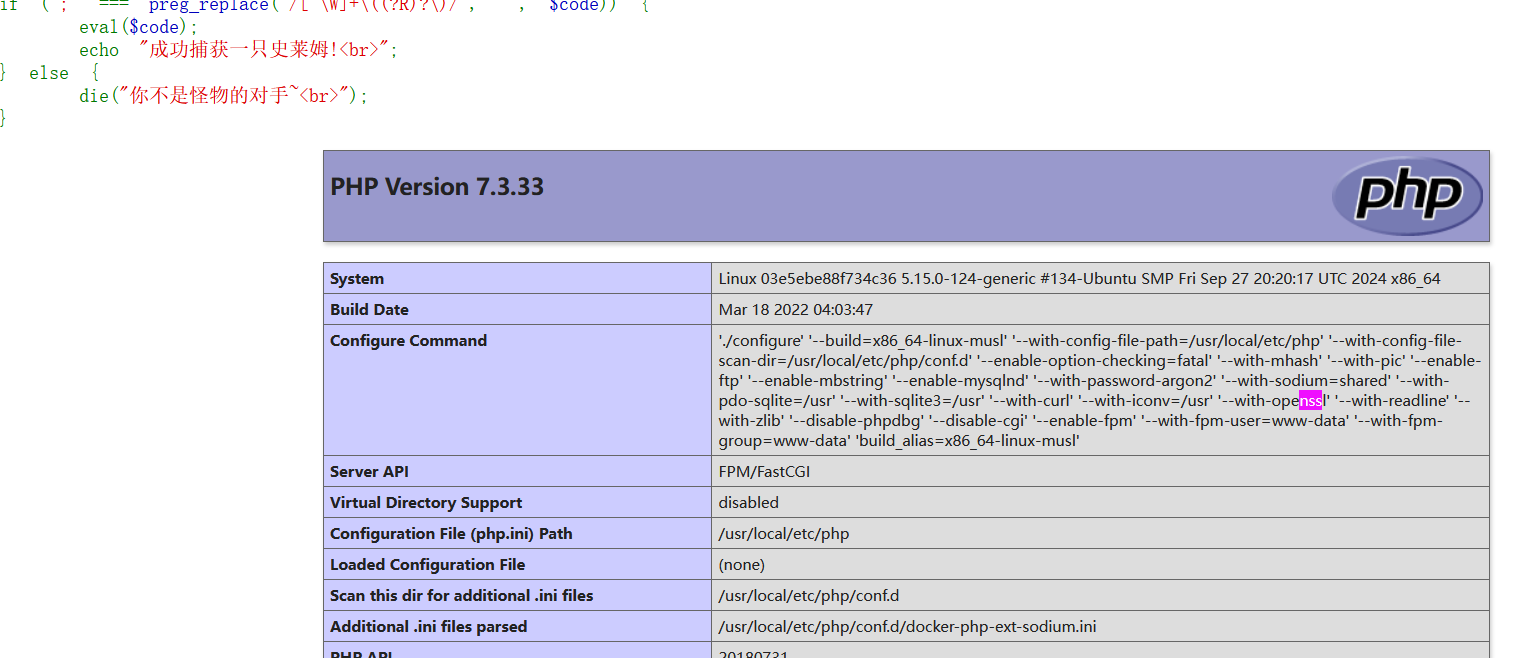Click the highlighted 'nss' text in openssl
This screenshot has width=1527, height=658.
1311,401
